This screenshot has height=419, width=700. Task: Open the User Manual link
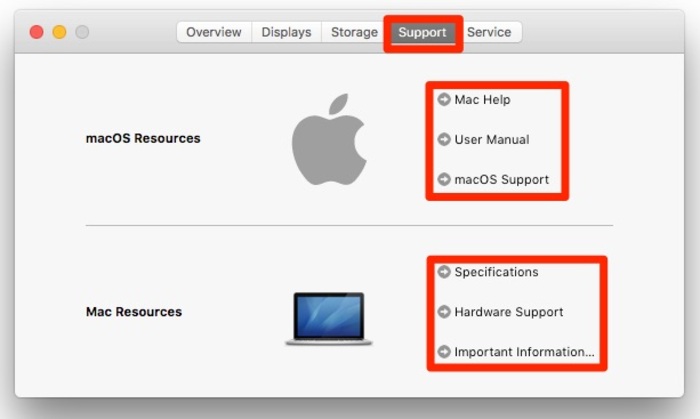(x=492, y=140)
